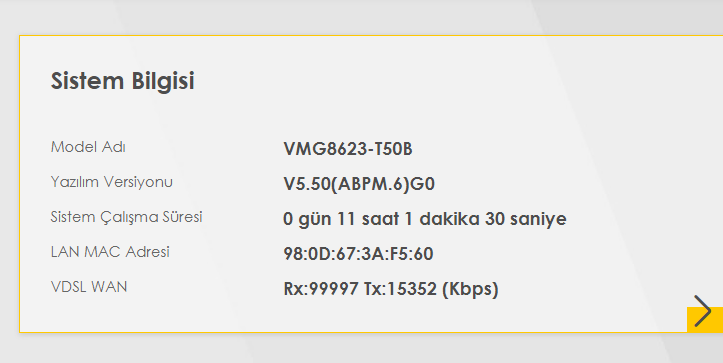Click the '11 saat' hours text
The height and width of the screenshot is (363, 723).
(368, 219)
